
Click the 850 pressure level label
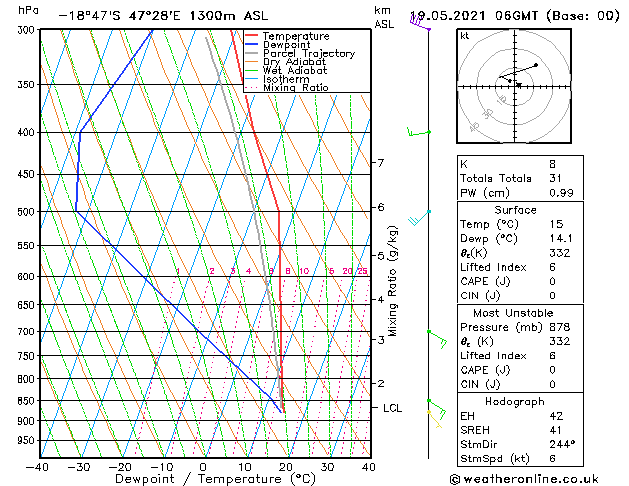28,401
